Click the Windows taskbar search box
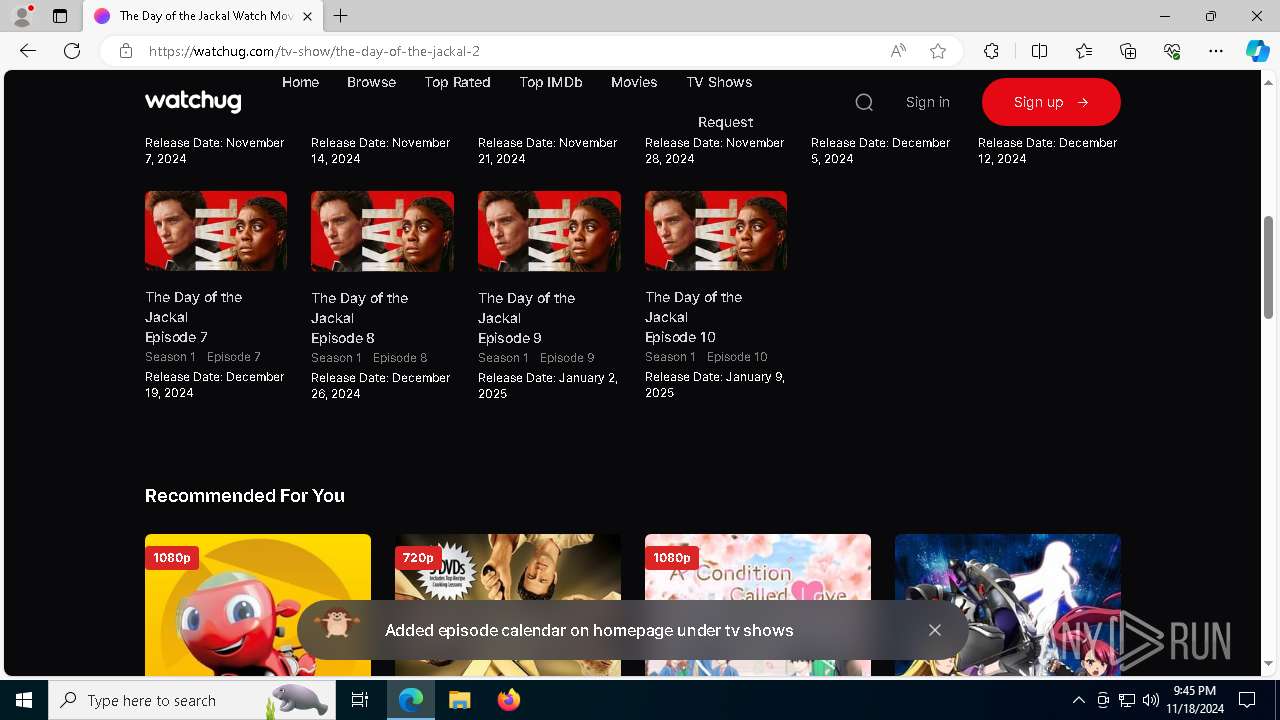Image resolution: width=1280 pixels, height=720 pixels. click(x=190, y=700)
